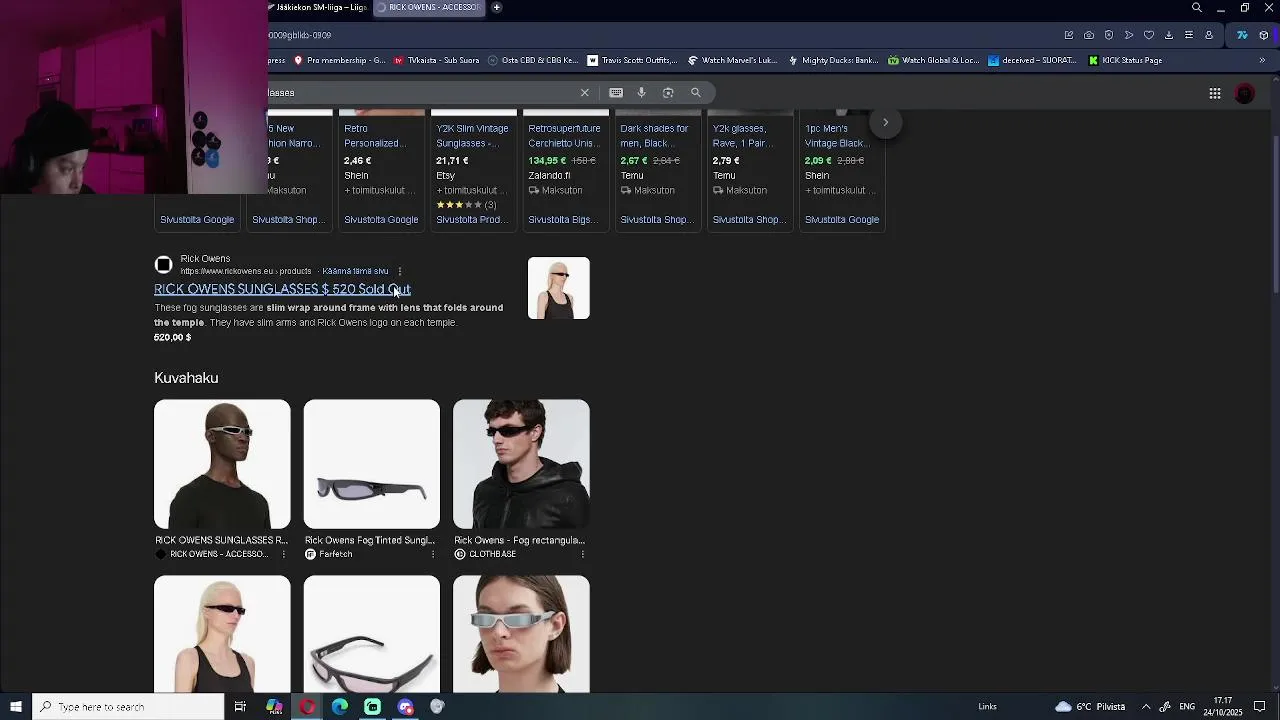Viewport: 1280px width, 720px height.
Task: Open the Rick Owens result thumbnail image
Action: pyautogui.click(x=559, y=288)
